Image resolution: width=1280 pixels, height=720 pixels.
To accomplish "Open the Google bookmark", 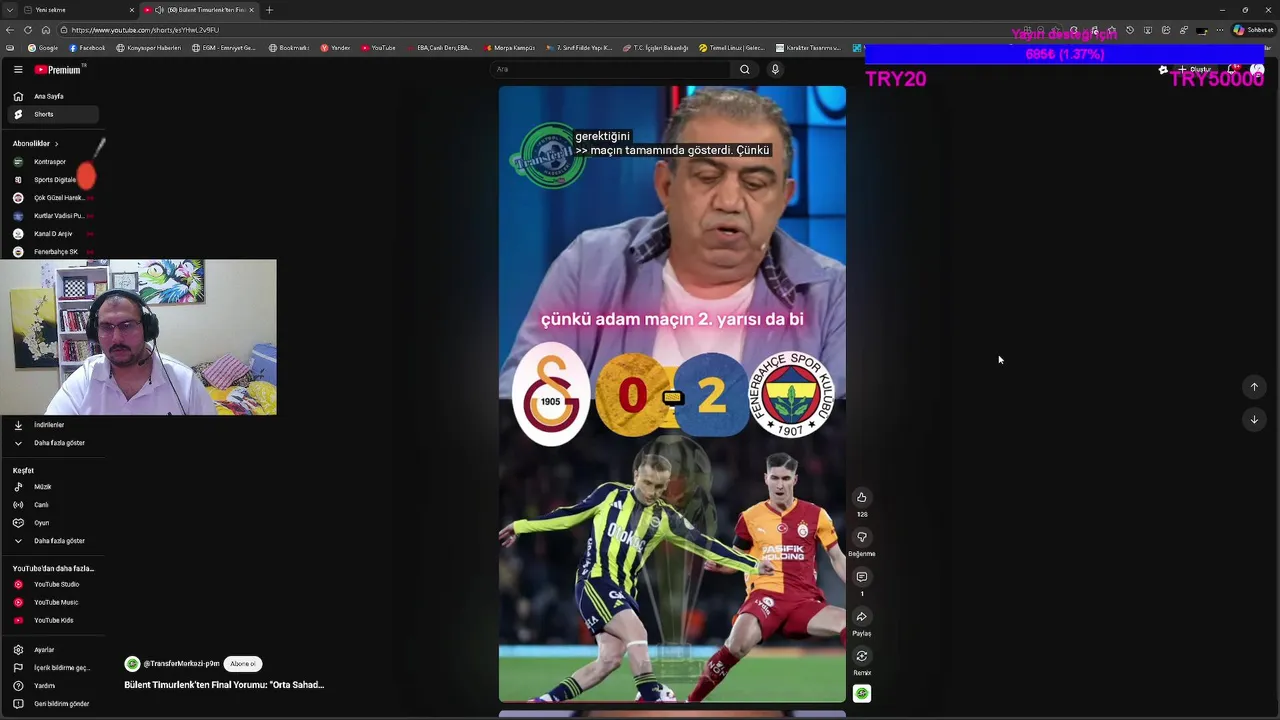I will click(x=43, y=48).
